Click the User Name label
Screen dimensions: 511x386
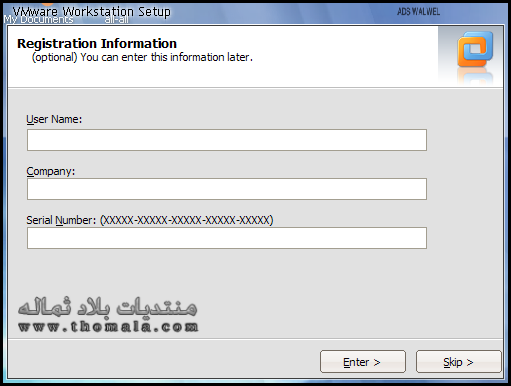tap(54, 119)
